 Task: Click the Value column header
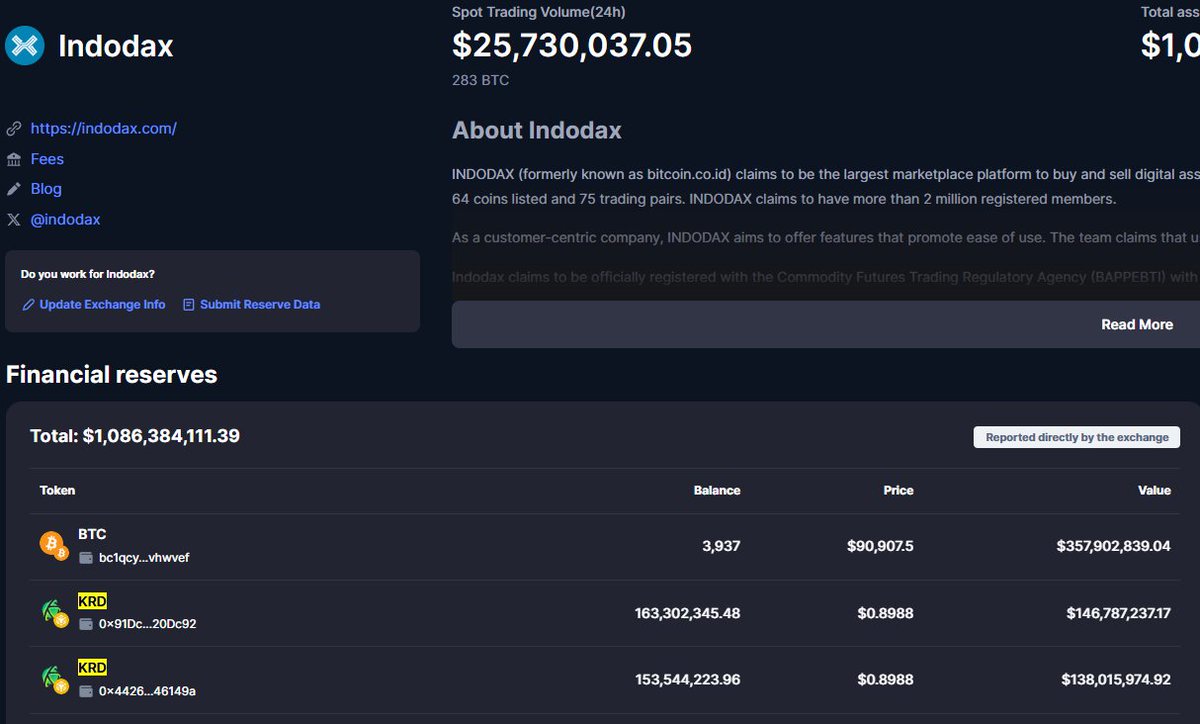(1154, 490)
